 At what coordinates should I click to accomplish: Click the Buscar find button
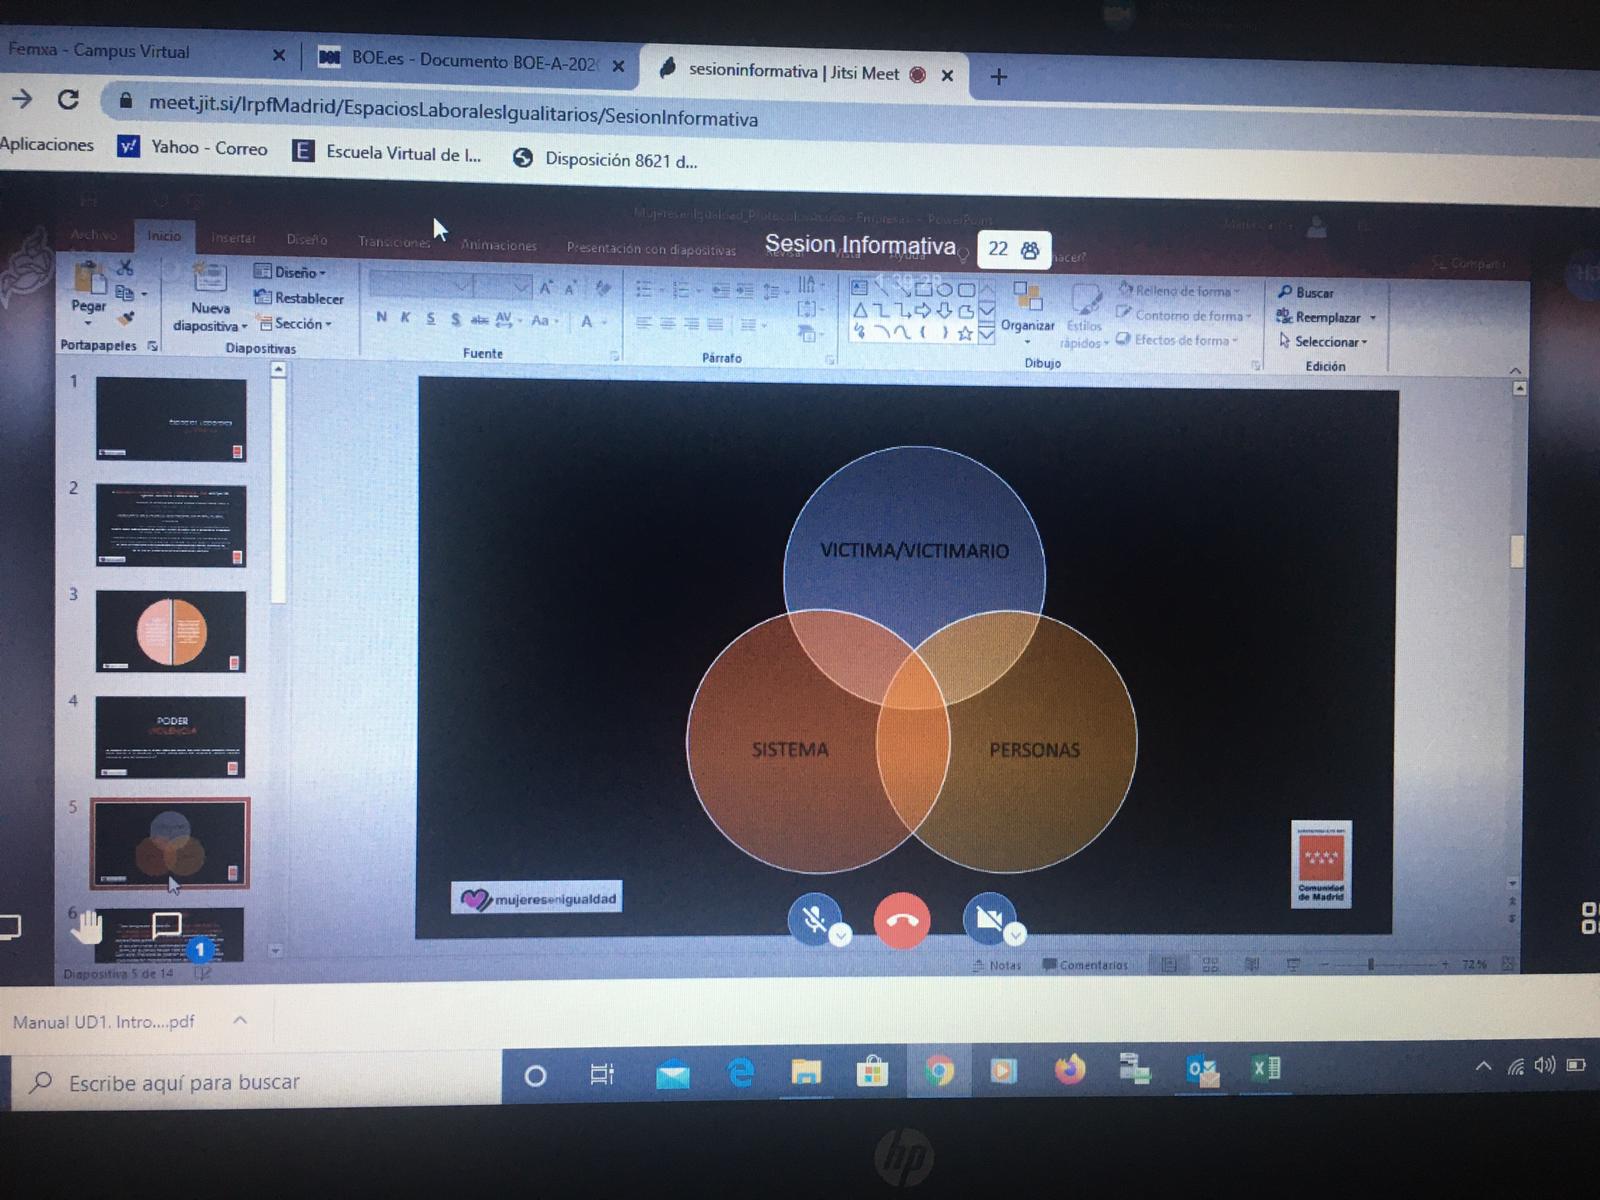tap(1305, 293)
